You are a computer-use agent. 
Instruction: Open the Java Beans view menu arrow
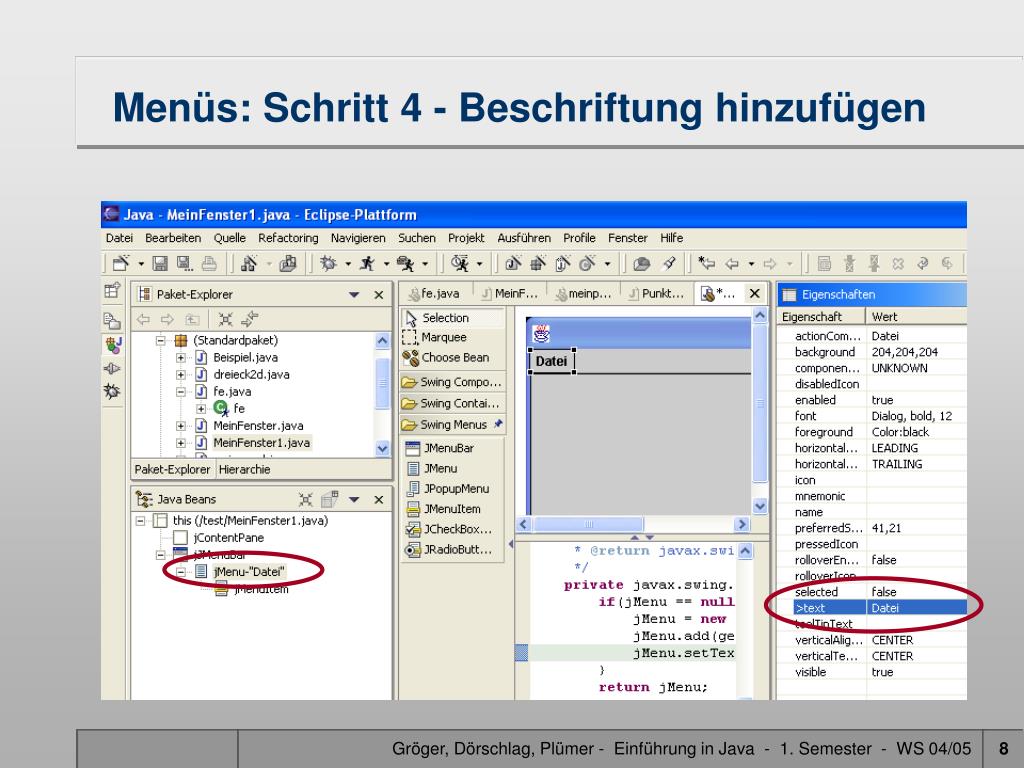click(x=354, y=500)
